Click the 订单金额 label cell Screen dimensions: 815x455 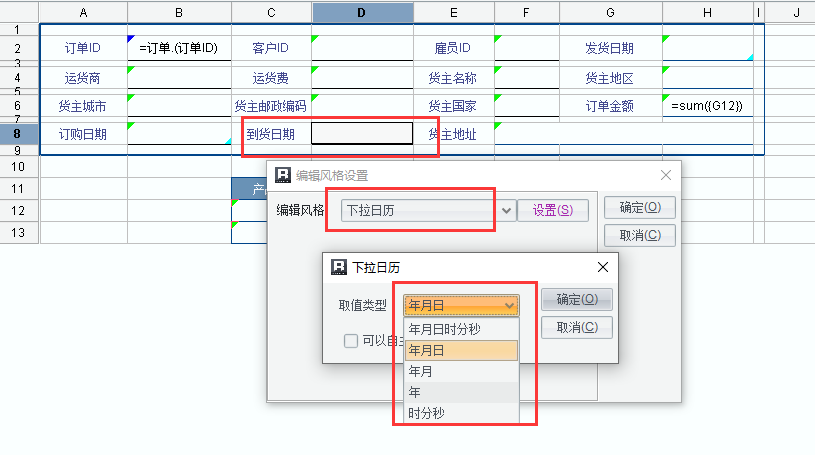click(611, 106)
